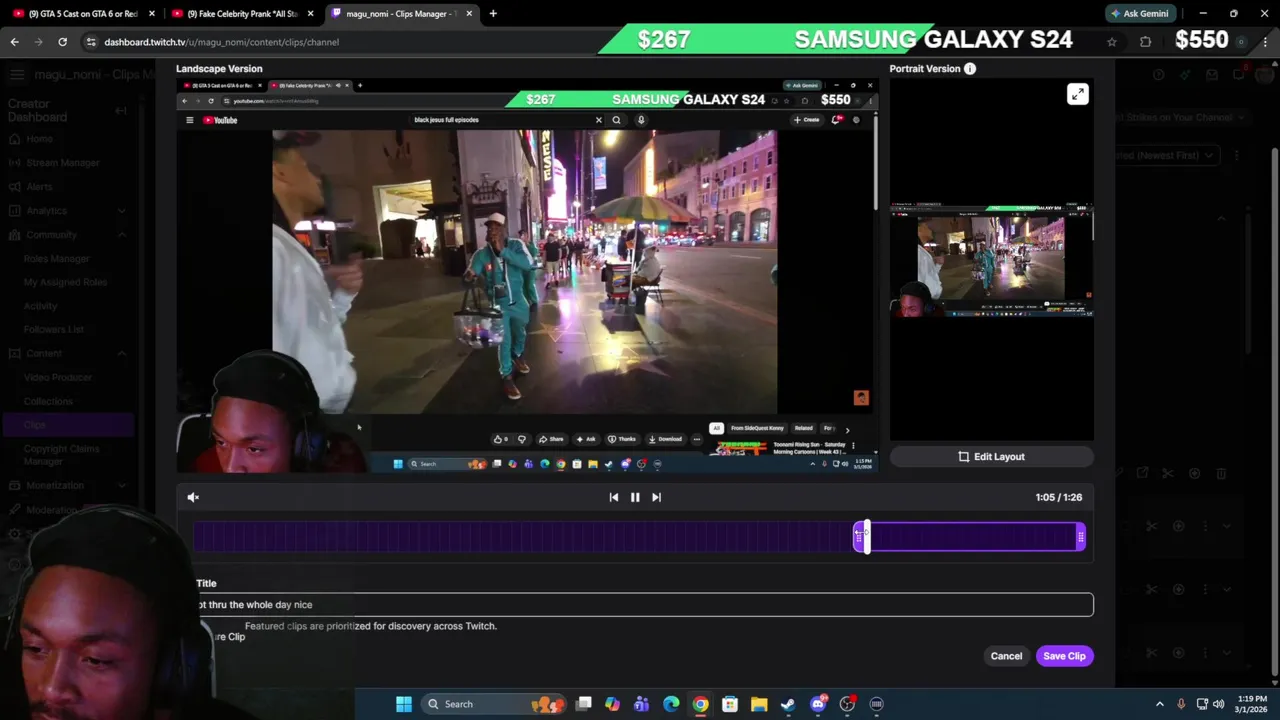The image size is (1280, 720).
Task: Open the Windows Start menu
Action: tap(403, 704)
